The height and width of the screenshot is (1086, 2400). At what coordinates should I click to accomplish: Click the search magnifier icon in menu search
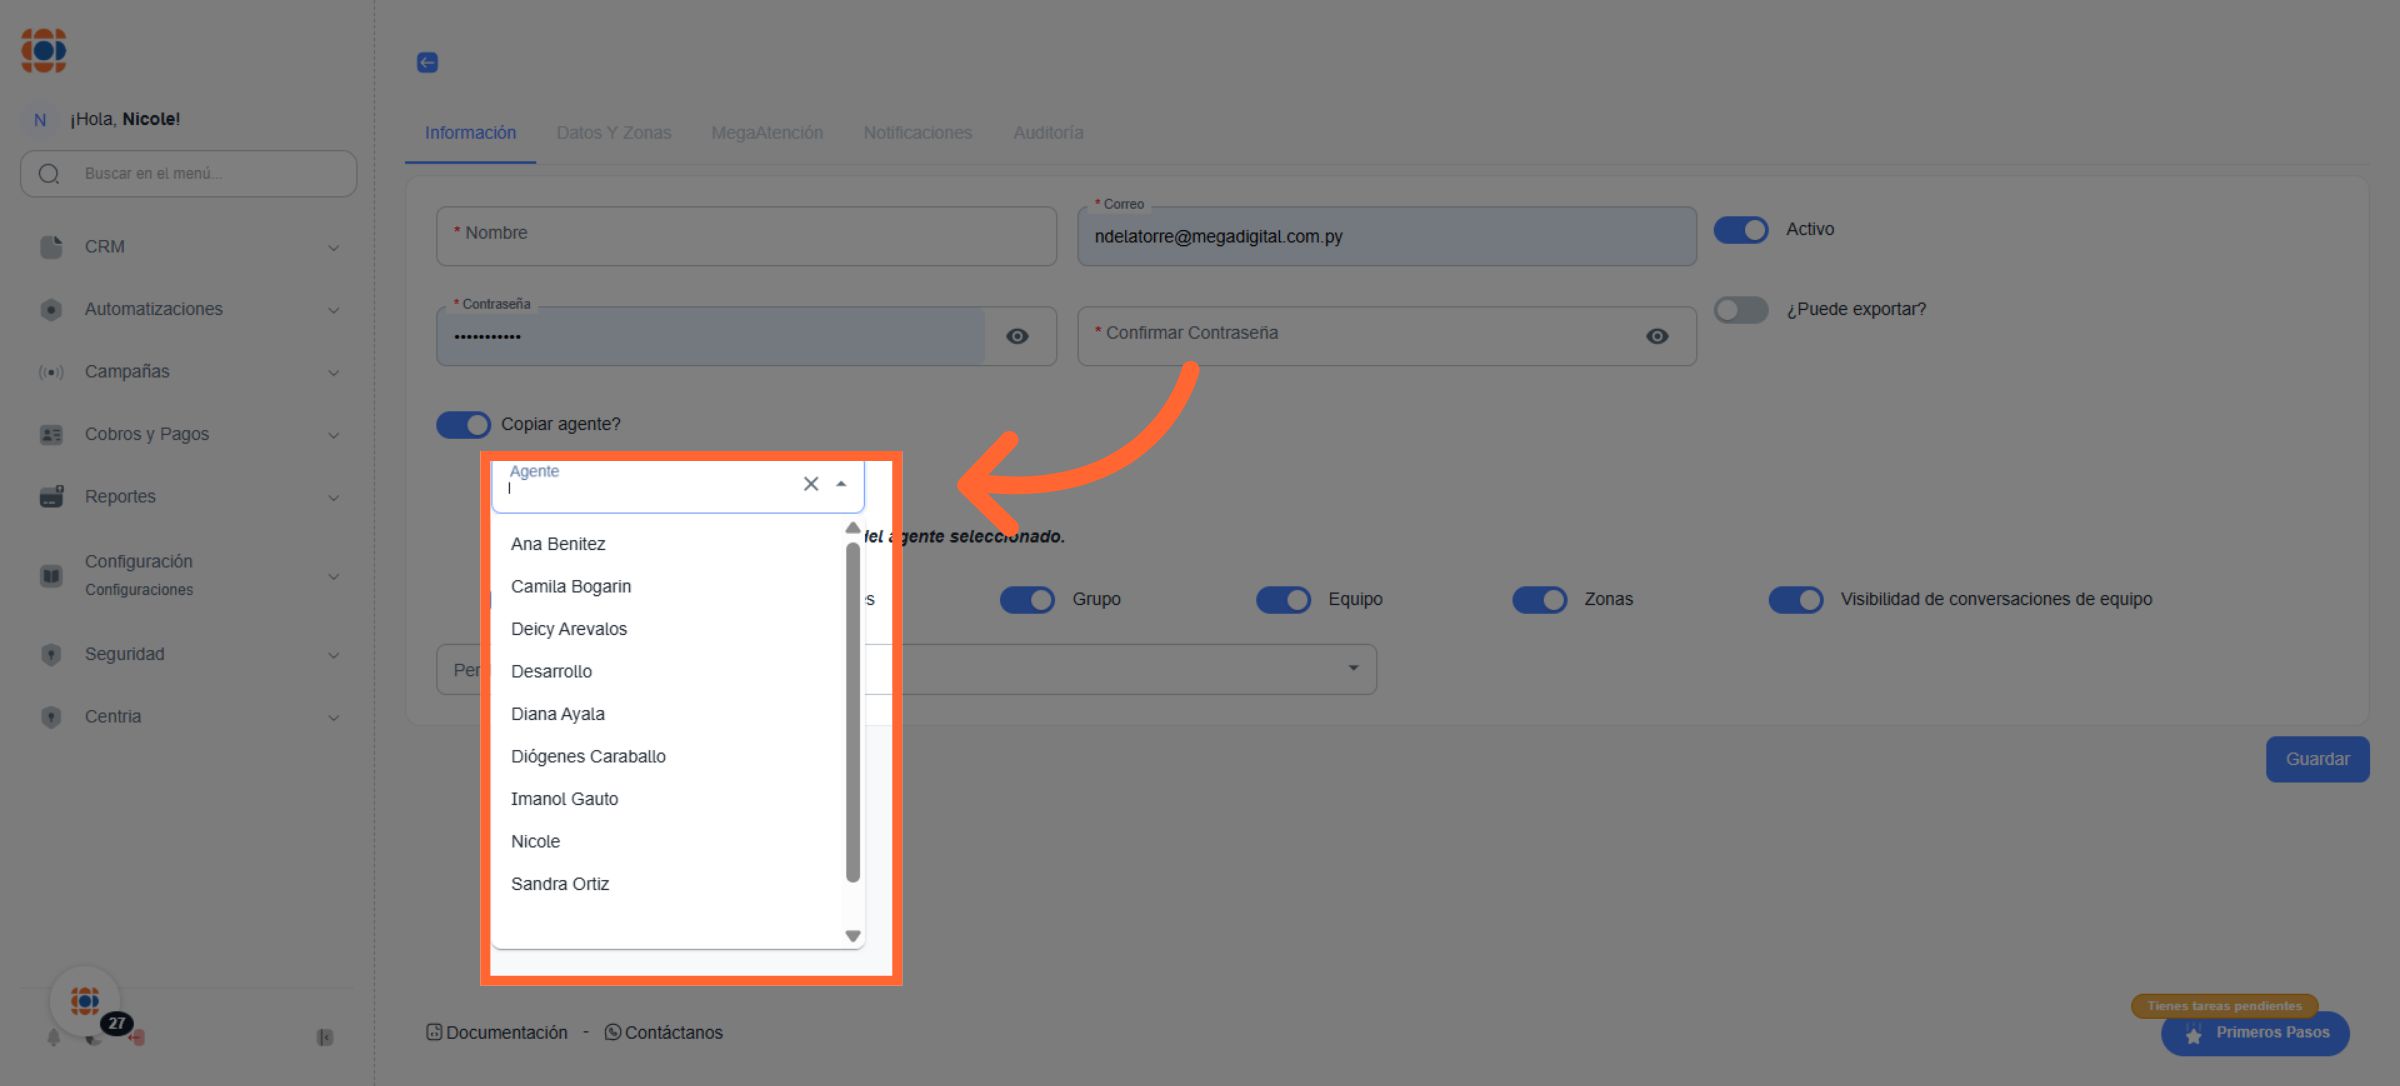[x=49, y=174]
